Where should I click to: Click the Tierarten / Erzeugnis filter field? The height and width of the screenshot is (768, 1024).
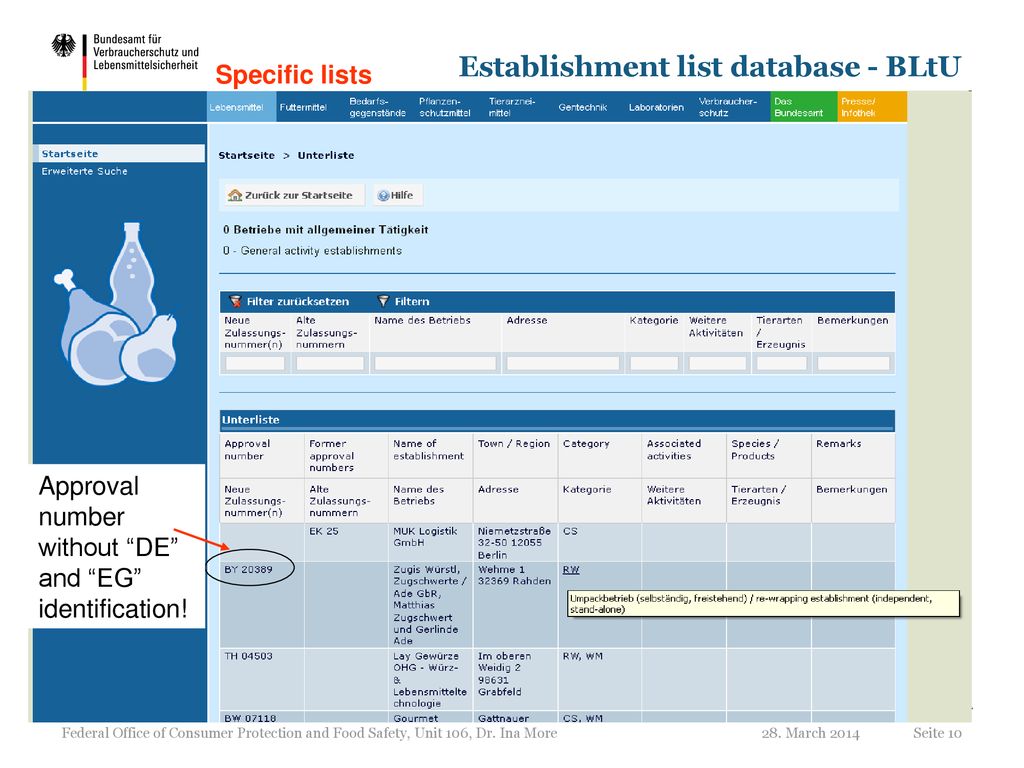pos(781,363)
